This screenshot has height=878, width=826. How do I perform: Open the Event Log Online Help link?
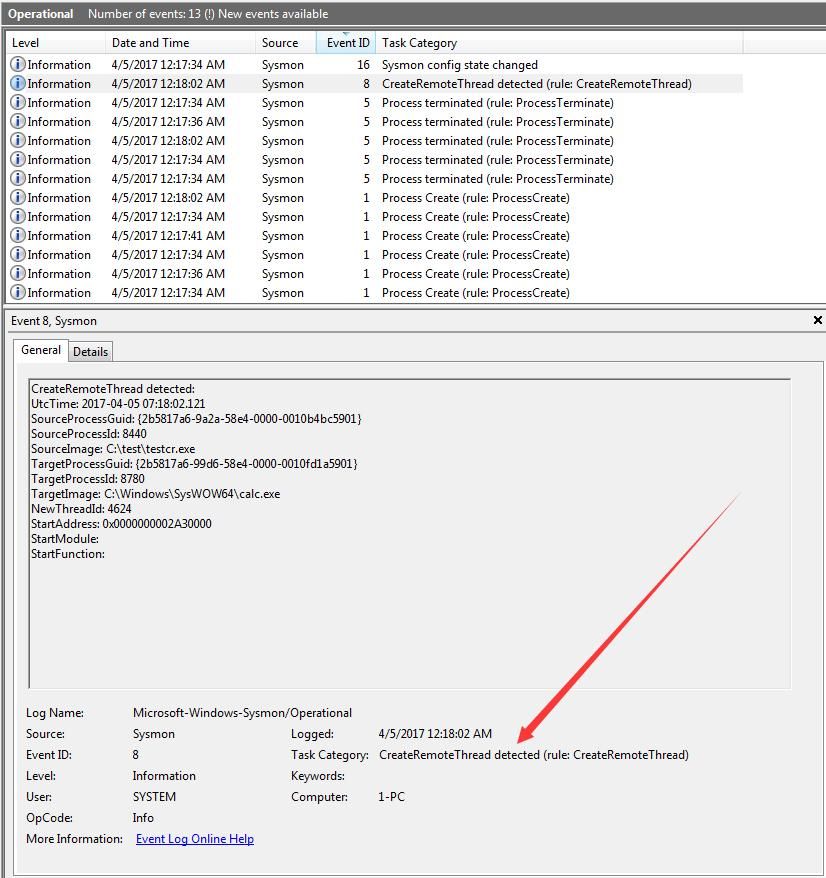[x=195, y=839]
